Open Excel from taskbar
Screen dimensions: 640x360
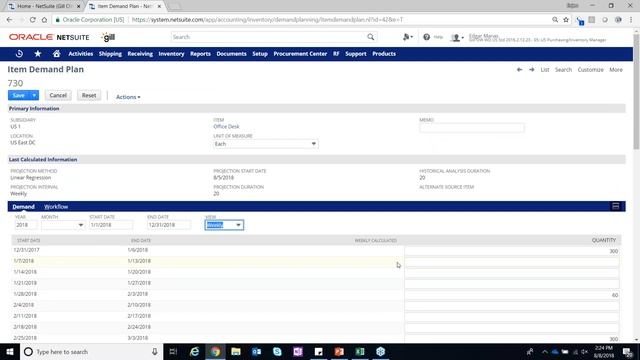coord(360,351)
